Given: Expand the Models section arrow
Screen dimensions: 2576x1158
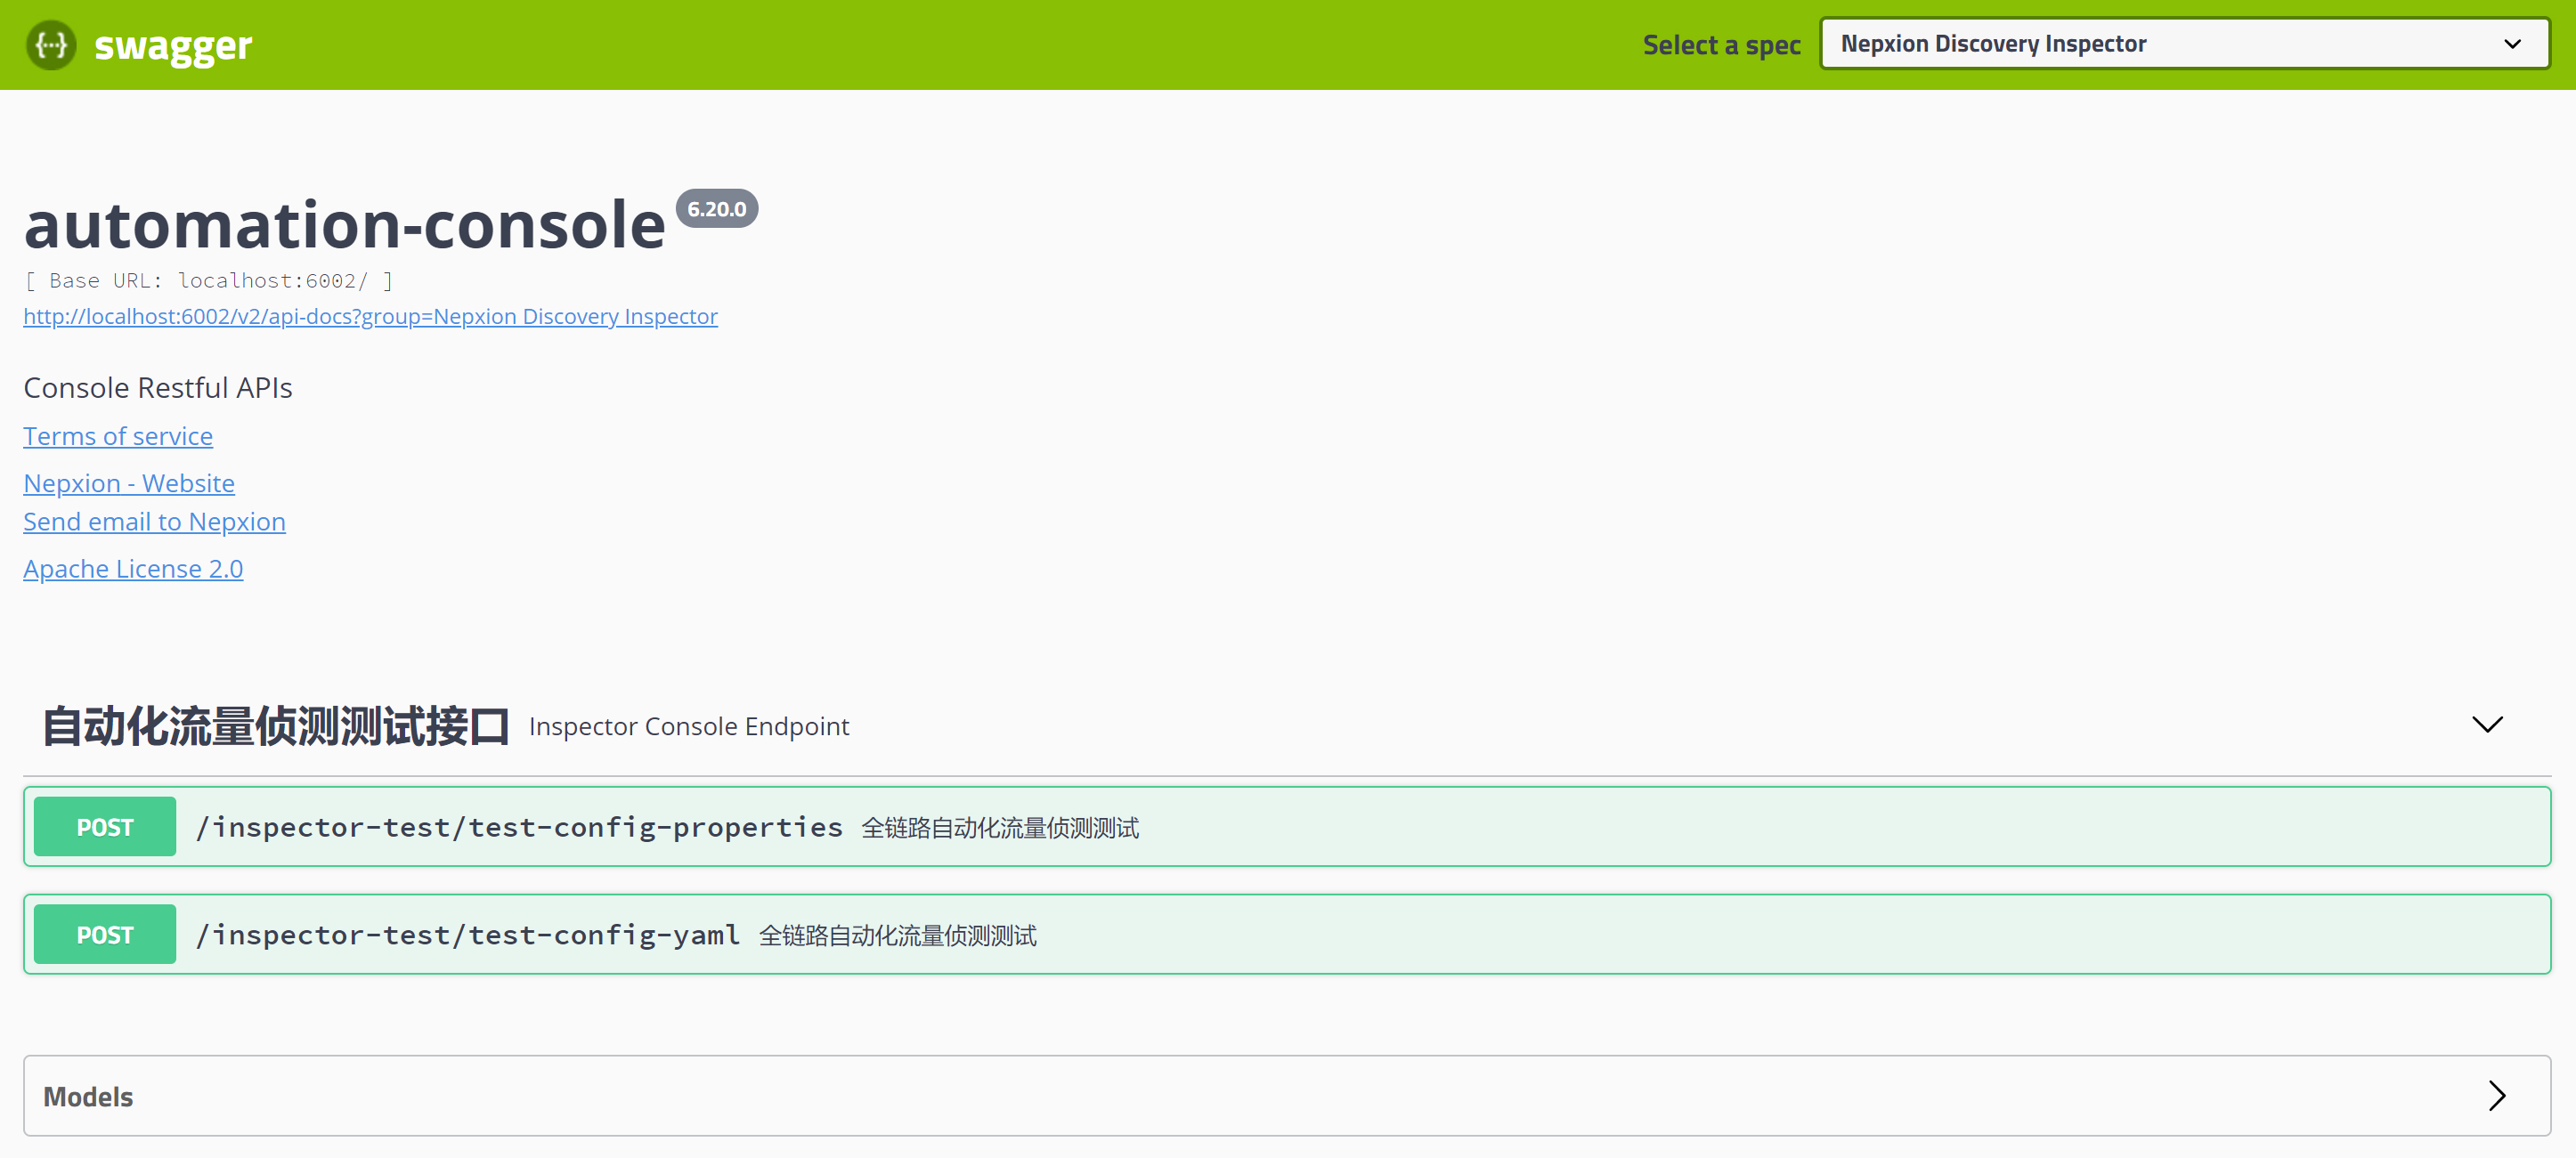Looking at the screenshot, I should (x=2497, y=1096).
